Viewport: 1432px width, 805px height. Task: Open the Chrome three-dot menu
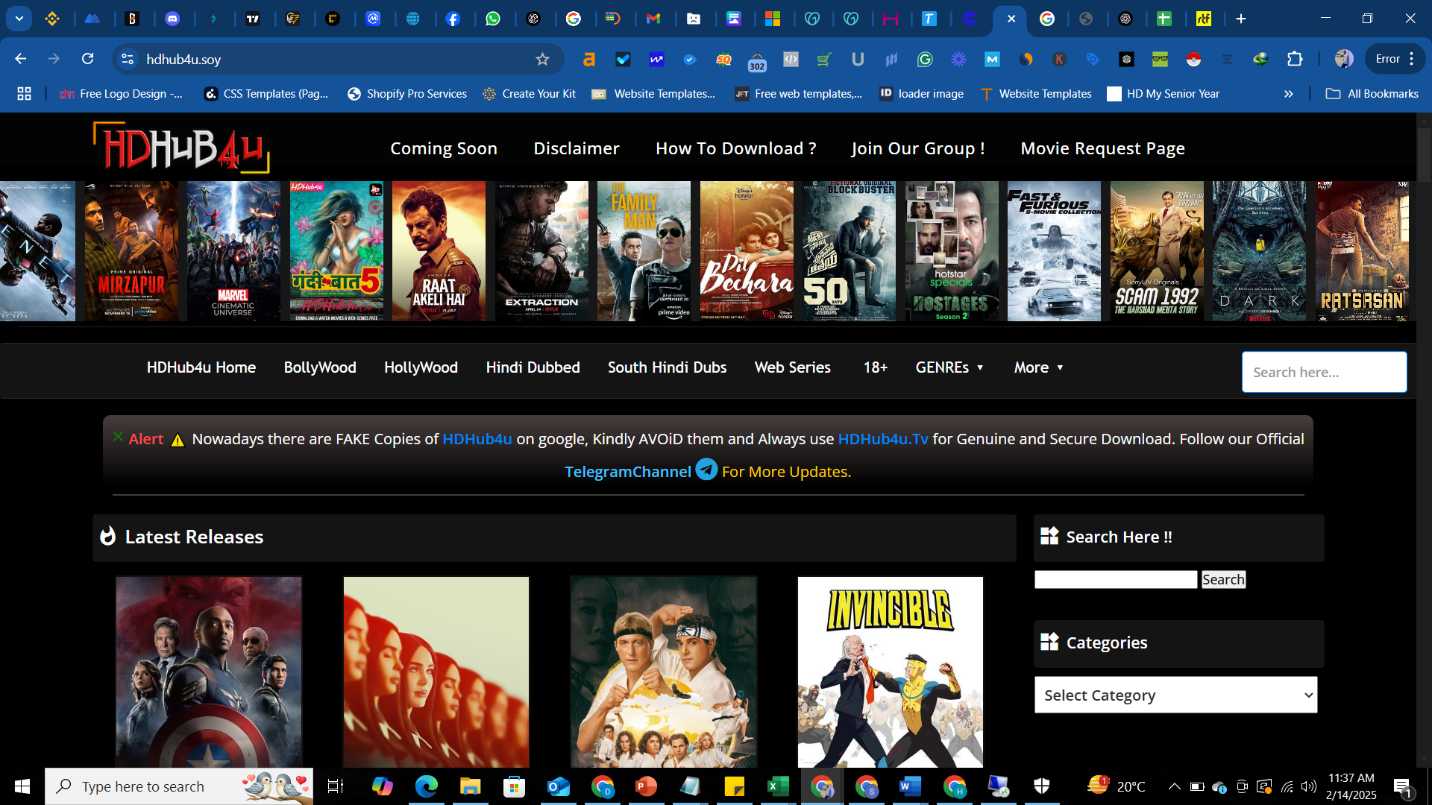[x=1411, y=59]
